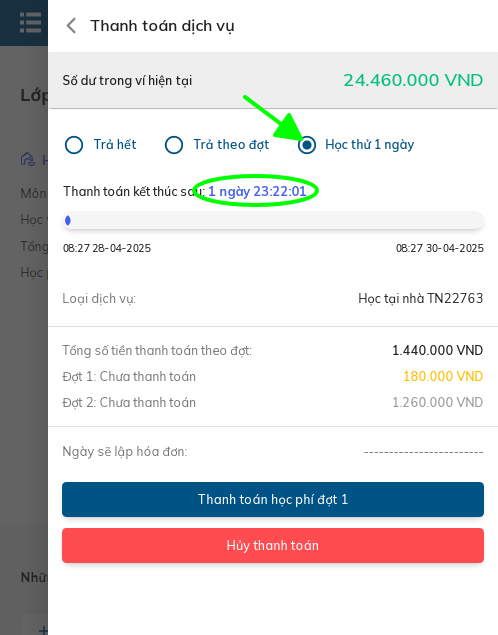Click the plus icon in dimmed page
The image size is (498, 635).
43,630
